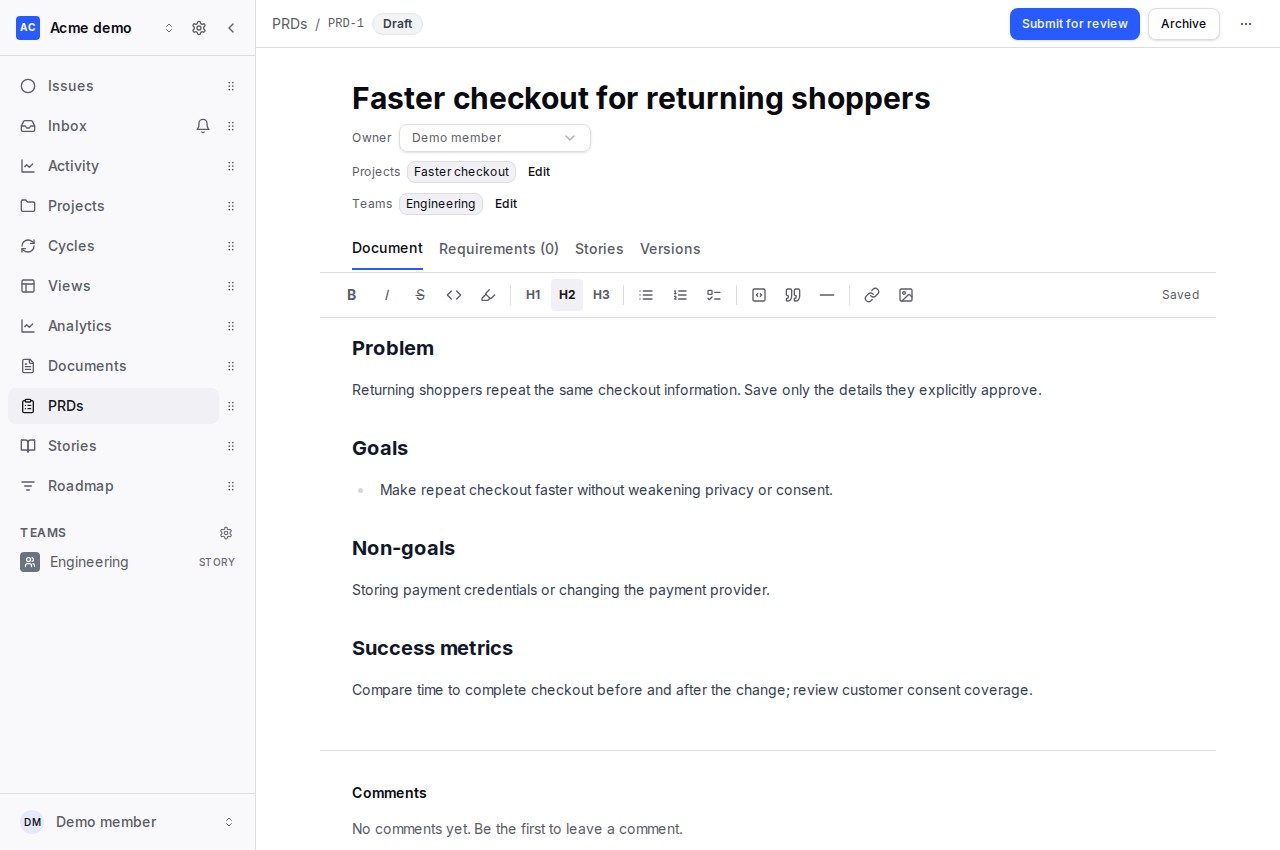The width and height of the screenshot is (1280, 850).
Task: Insert a blockquote
Action: click(x=793, y=295)
